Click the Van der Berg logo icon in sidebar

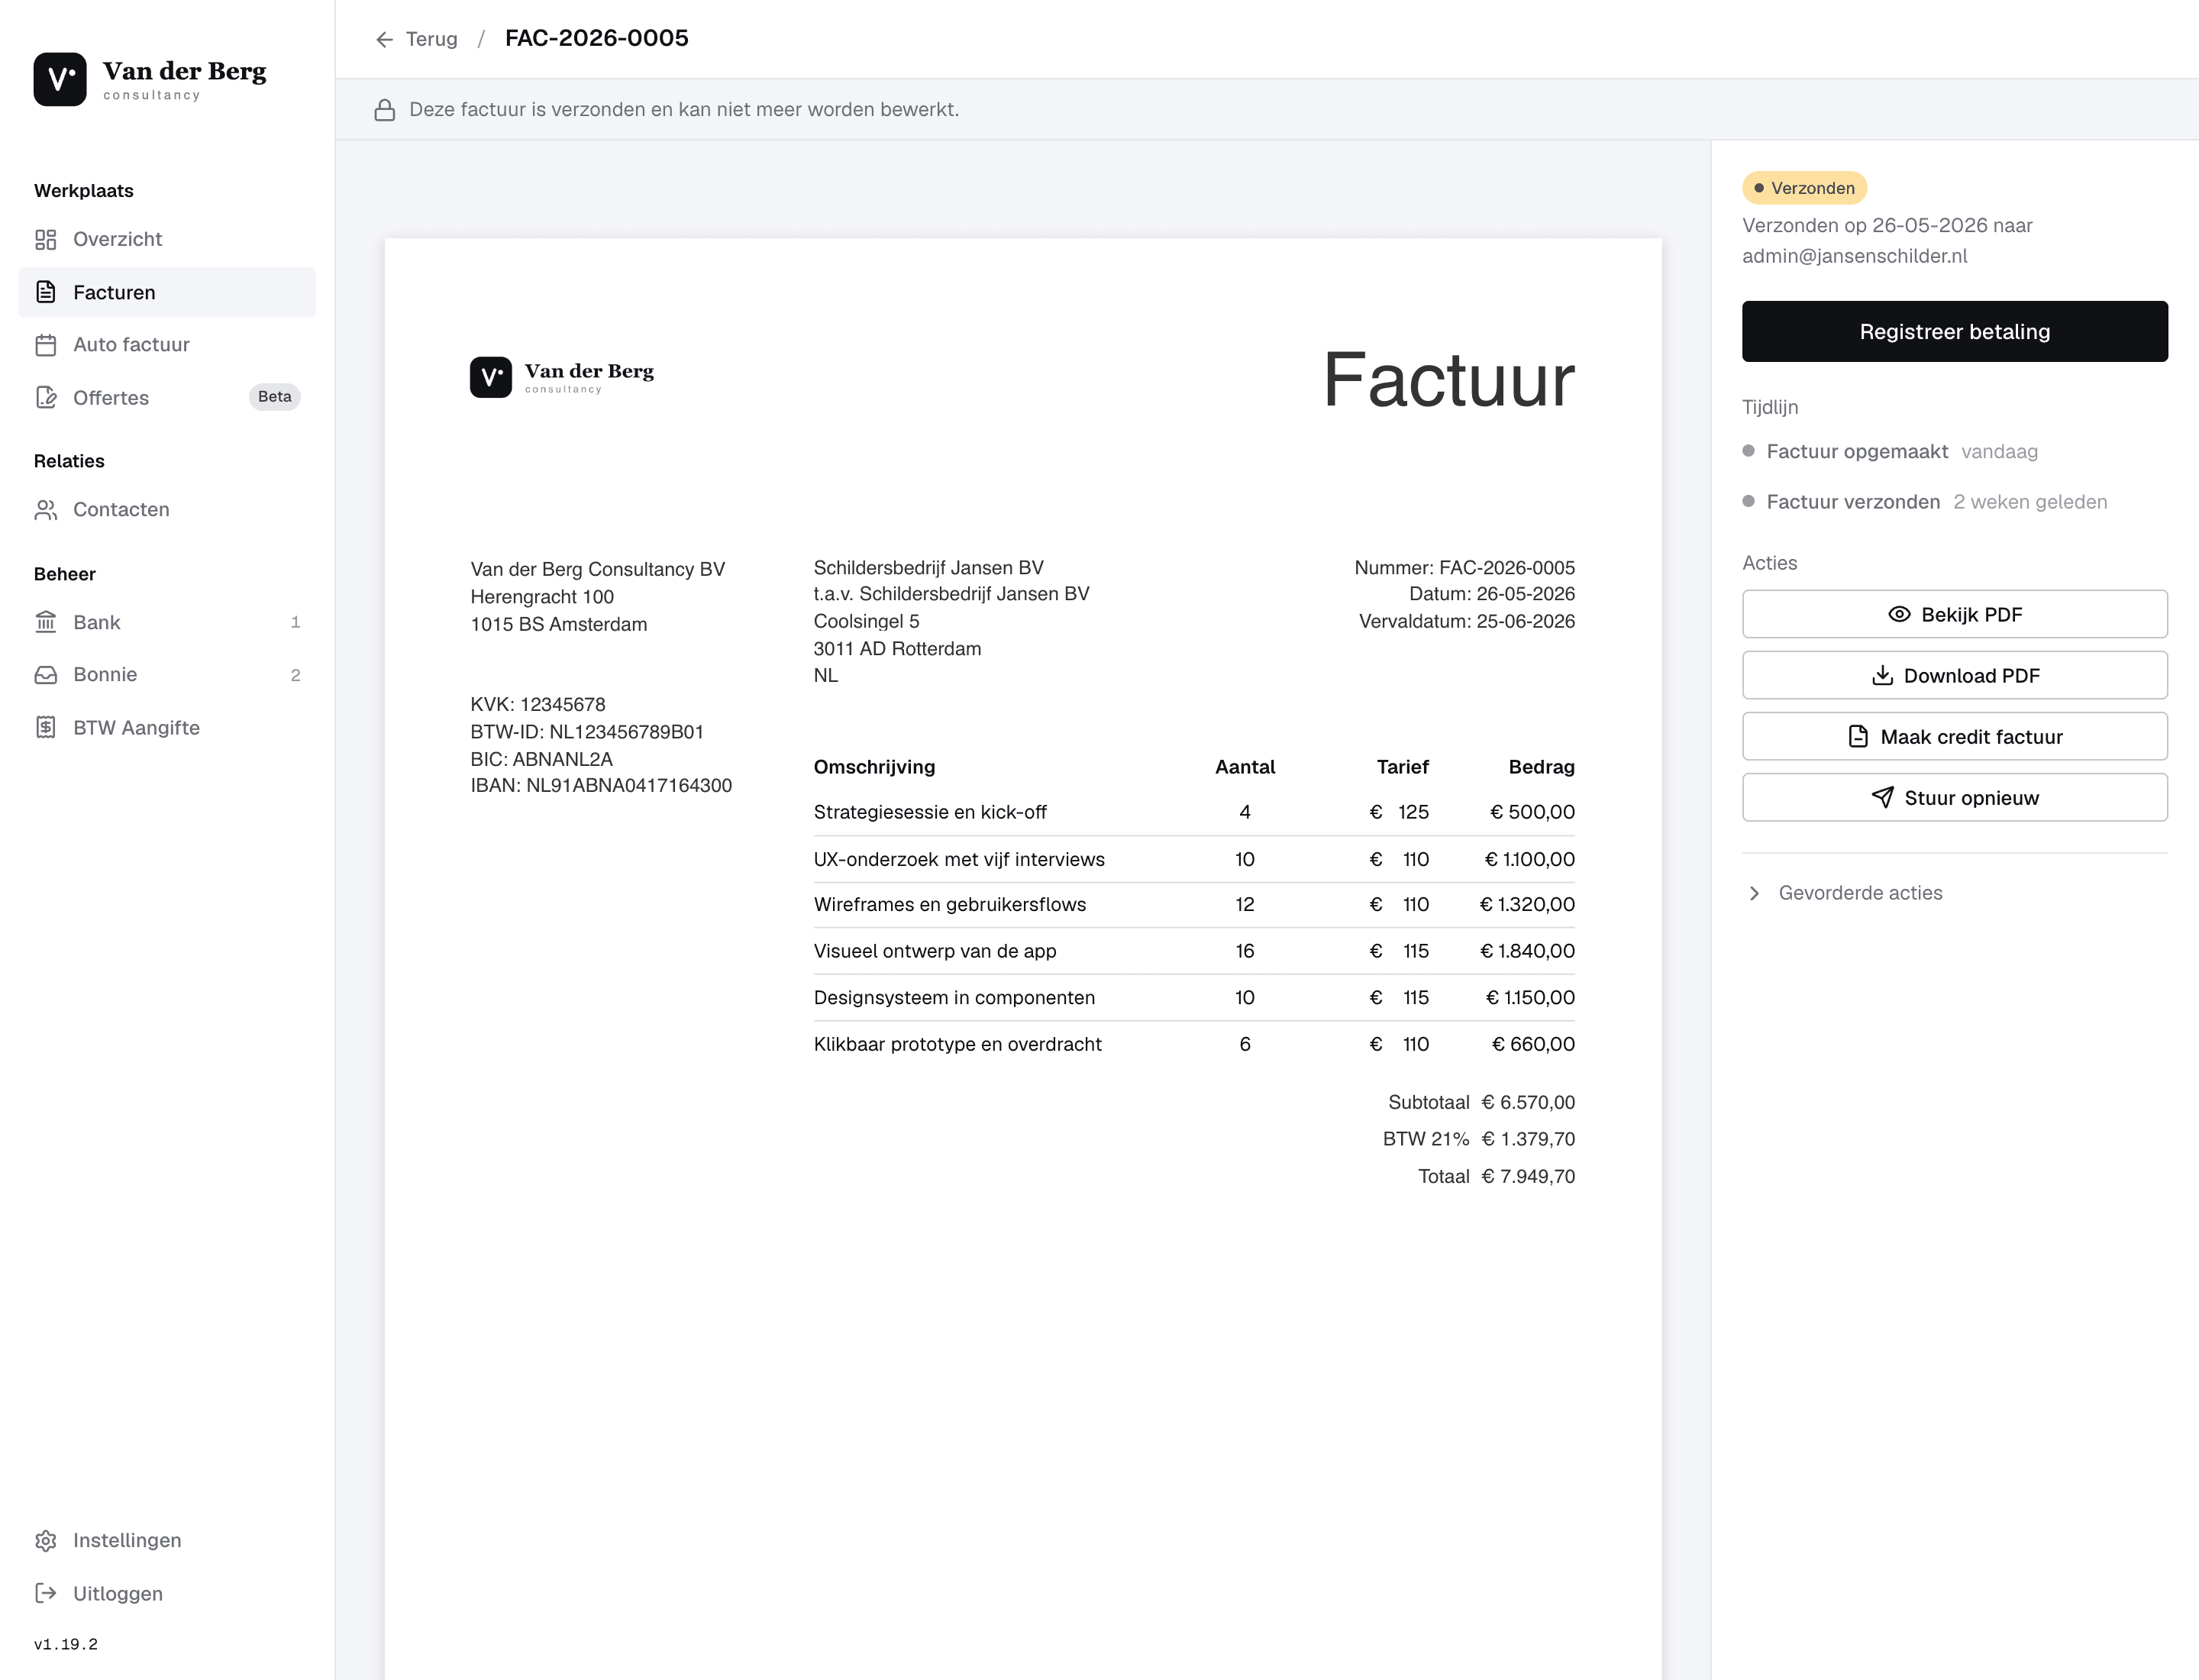click(x=60, y=79)
